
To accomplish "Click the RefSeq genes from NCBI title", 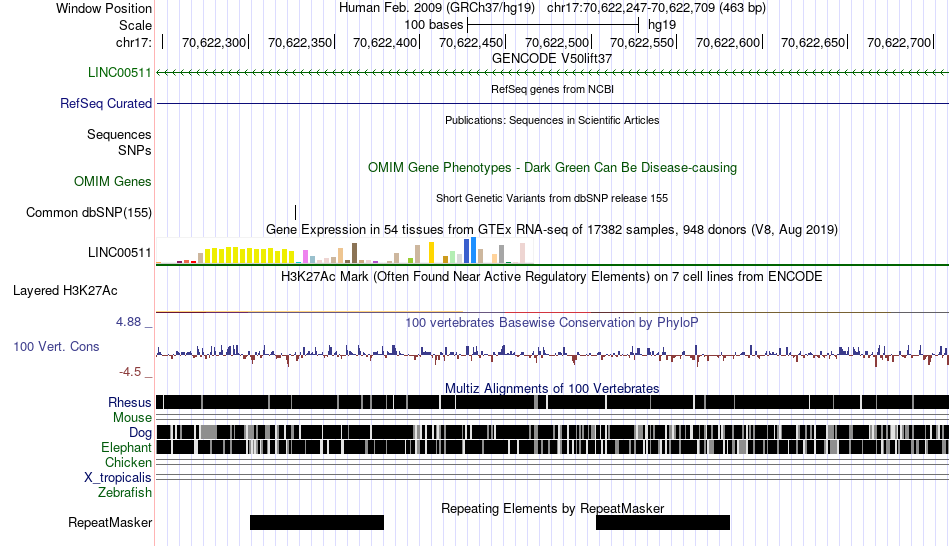I will (552, 89).
